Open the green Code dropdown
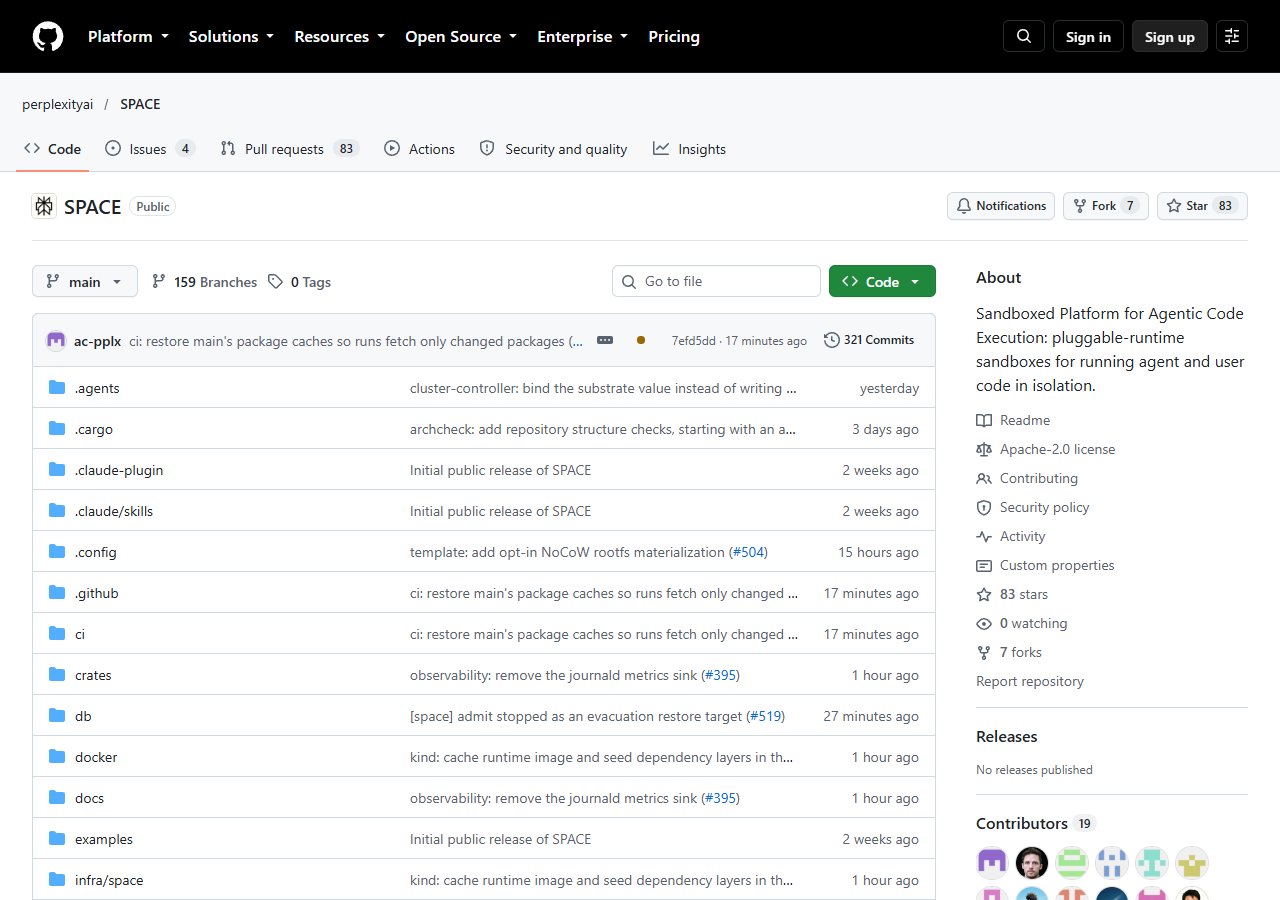The image size is (1280, 900). point(882,282)
